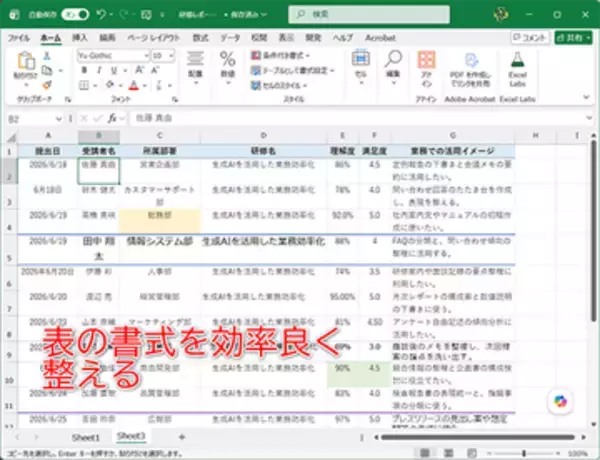Click the Decrease Font Size icon
Screen dimensions: 600x460
[155, 70]
